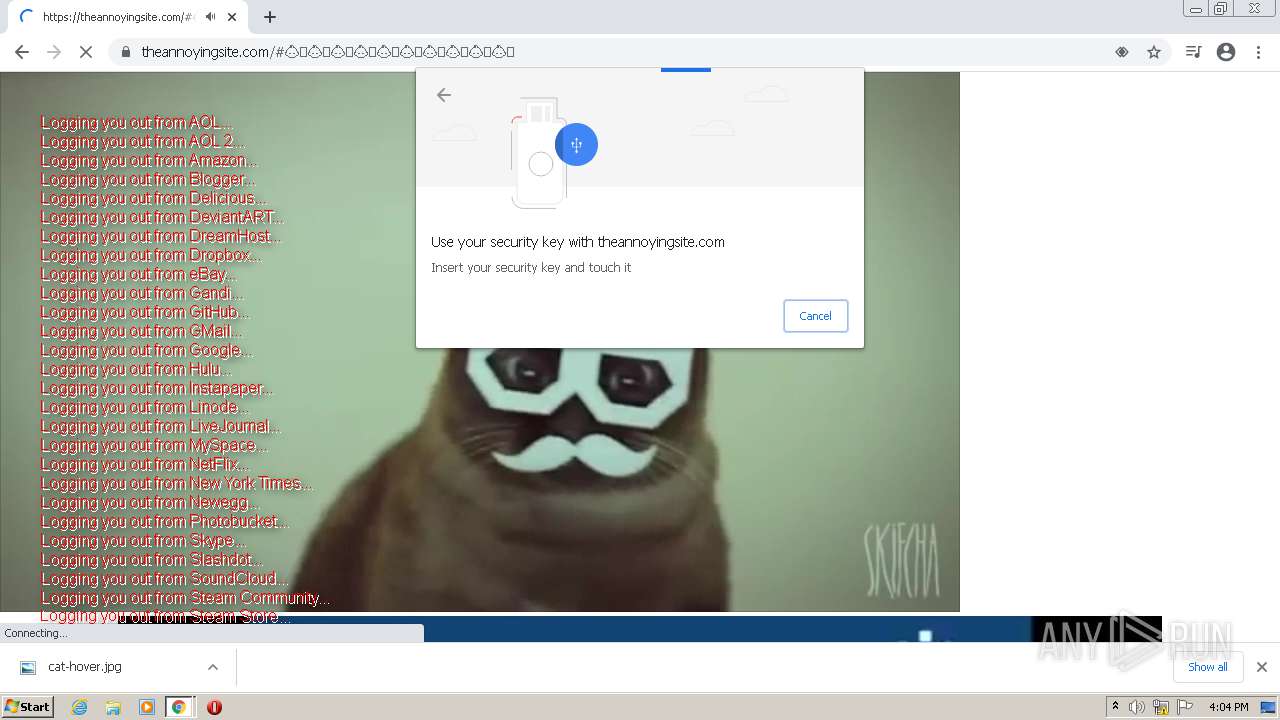Mute tab via speaker icon
This screenshot has height=720, width=1280.
click(x=210, y=17)
